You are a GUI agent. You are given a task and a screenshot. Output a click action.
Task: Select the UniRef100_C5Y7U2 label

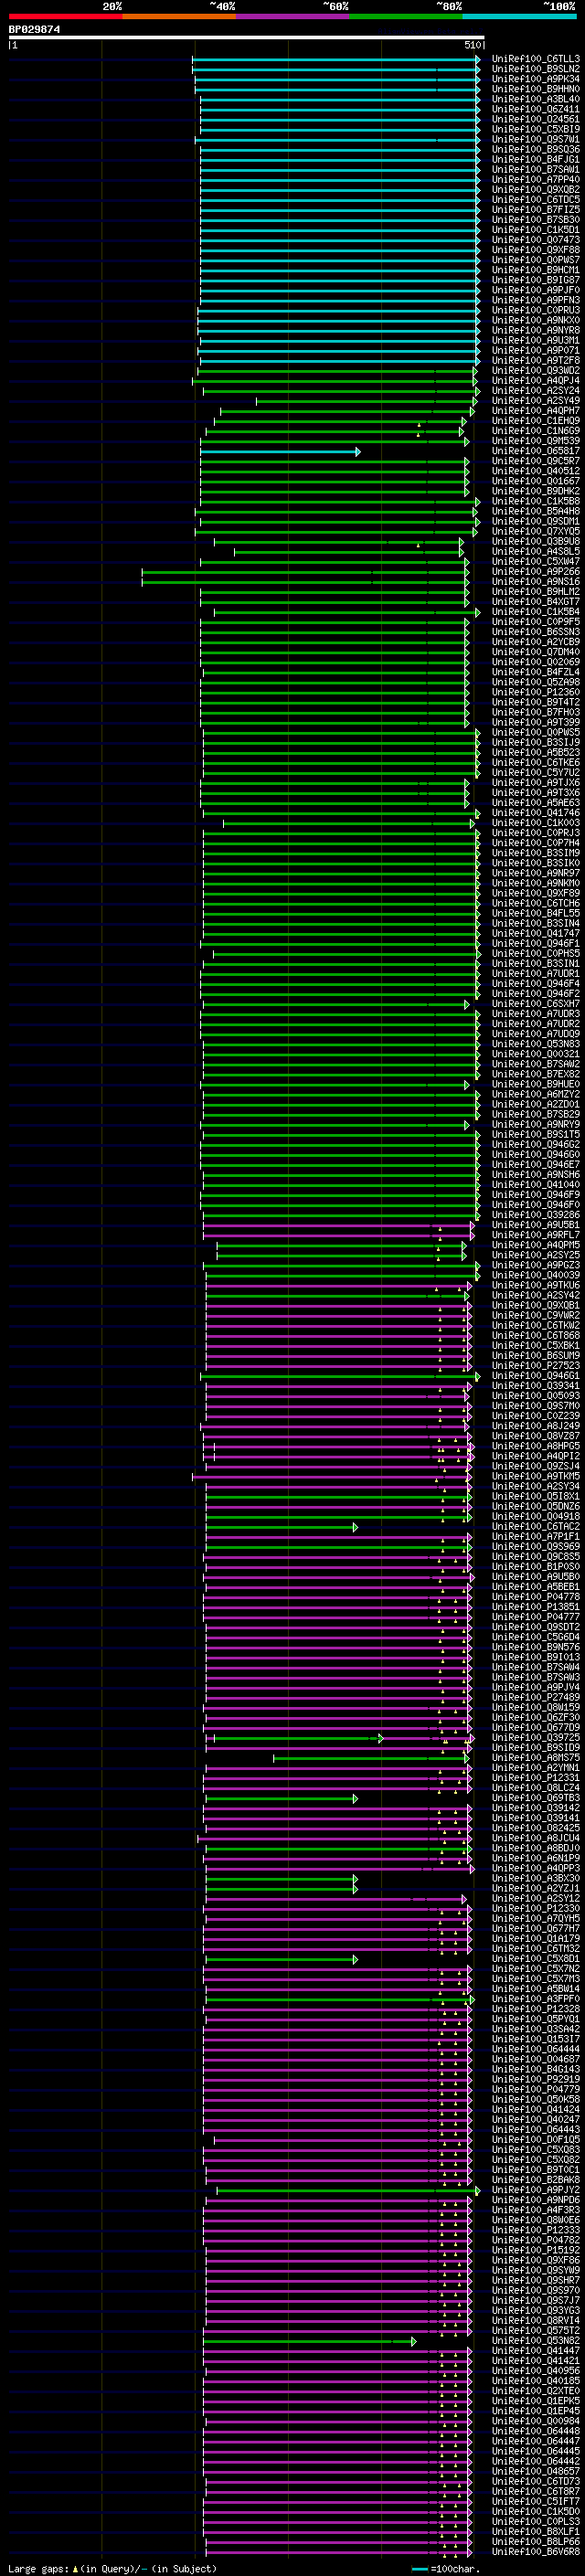pos(535,773)
